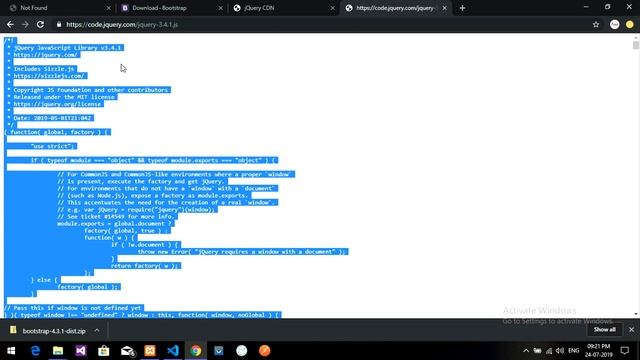The height and width of the screenshot is (360, 640).
Task: Close the code.jquery.com tab
Action: [x=444, y=8]
